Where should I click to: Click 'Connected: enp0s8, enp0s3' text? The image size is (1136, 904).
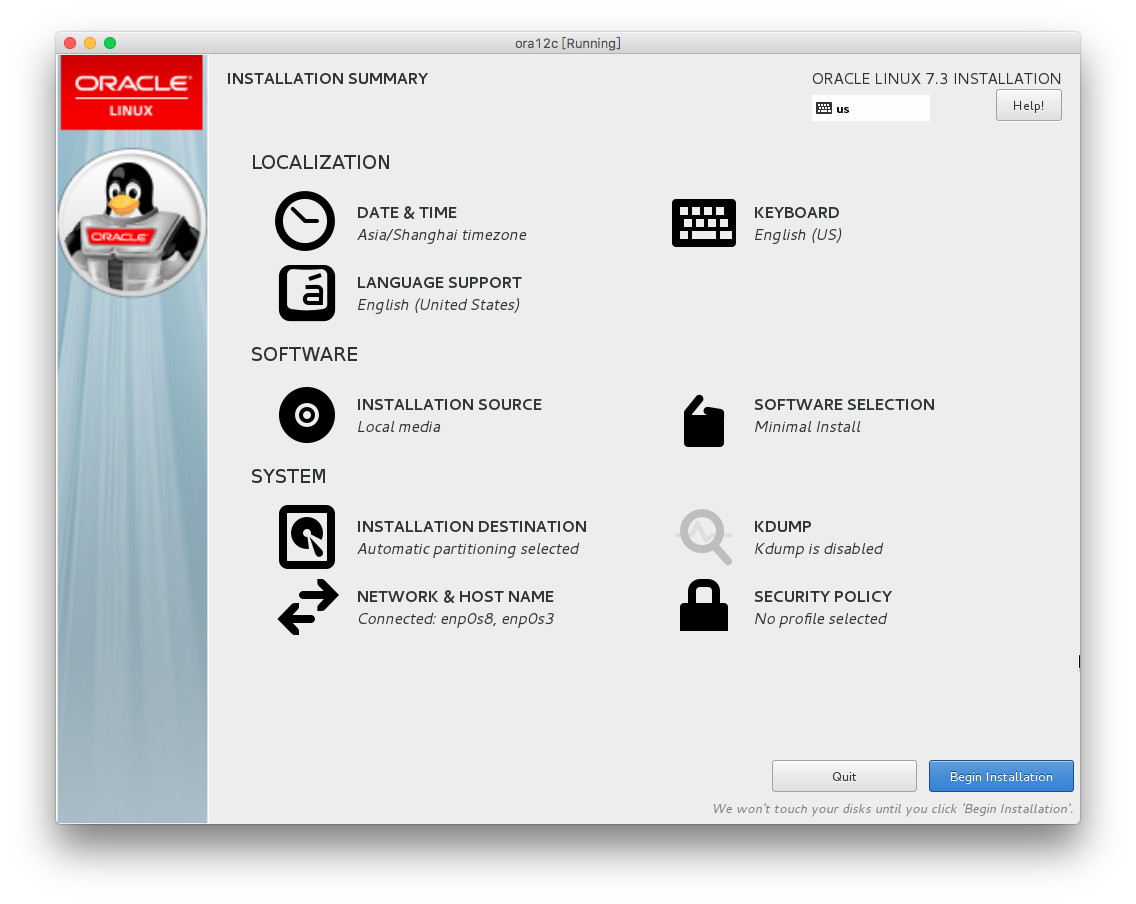click(x=456, y=619)
